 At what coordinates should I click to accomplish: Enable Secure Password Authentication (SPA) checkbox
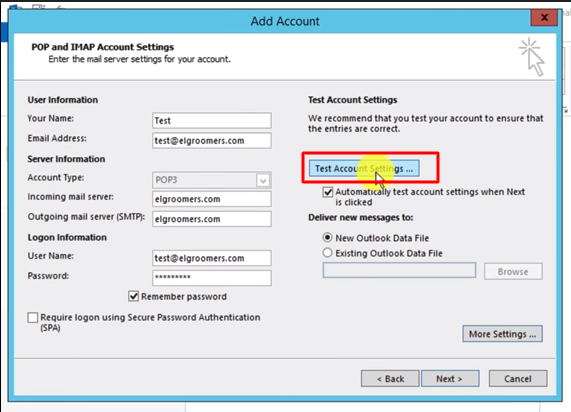[x=33, y=317]
